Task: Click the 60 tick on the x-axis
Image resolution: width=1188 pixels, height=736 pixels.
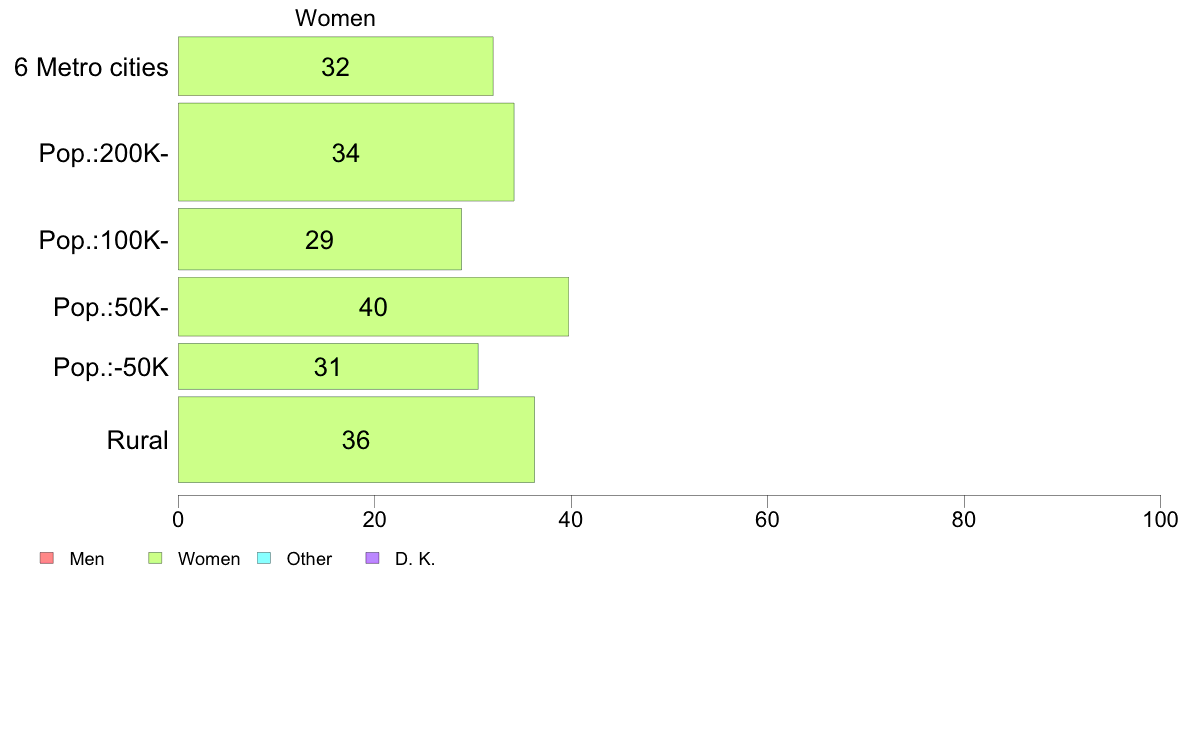Action: point(768,519)
